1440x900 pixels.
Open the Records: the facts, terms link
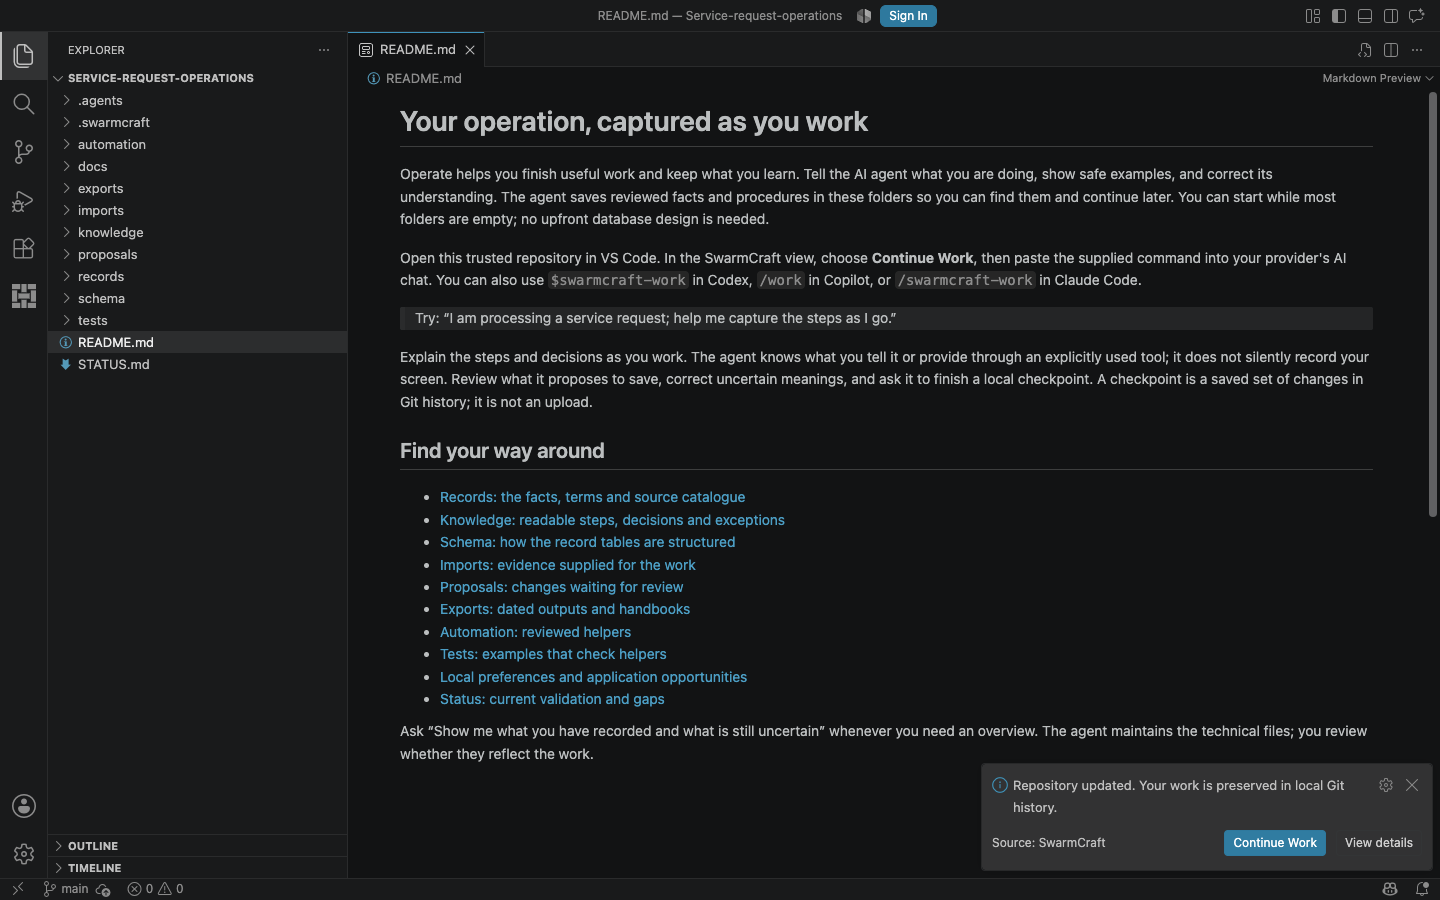[592, 497]
